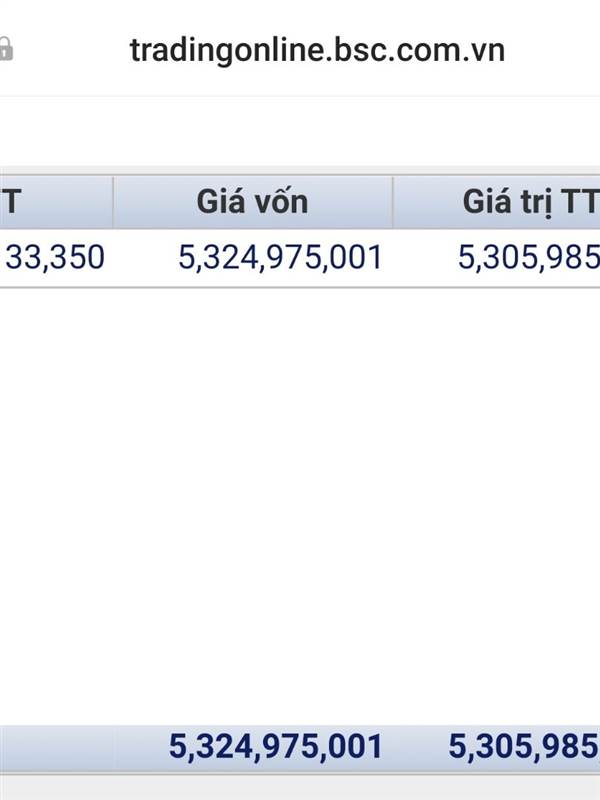This screenshot has height=800, width=600.
Task: Tap the tradingonline.bsc.com.vn URL text
Action: (317, 51)
